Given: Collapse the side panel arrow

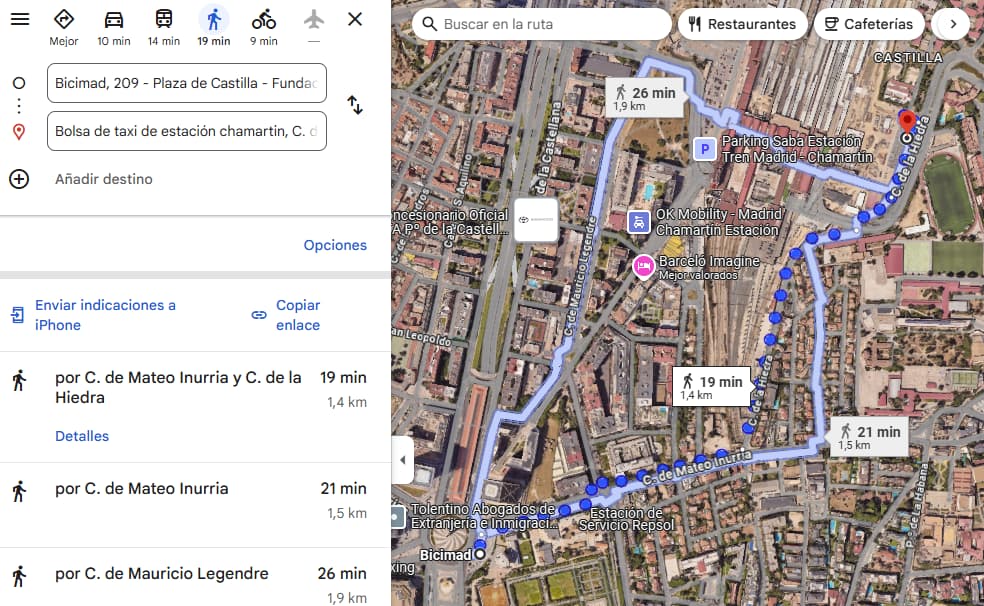Looking at the screenshot, I should click(402, 460).
